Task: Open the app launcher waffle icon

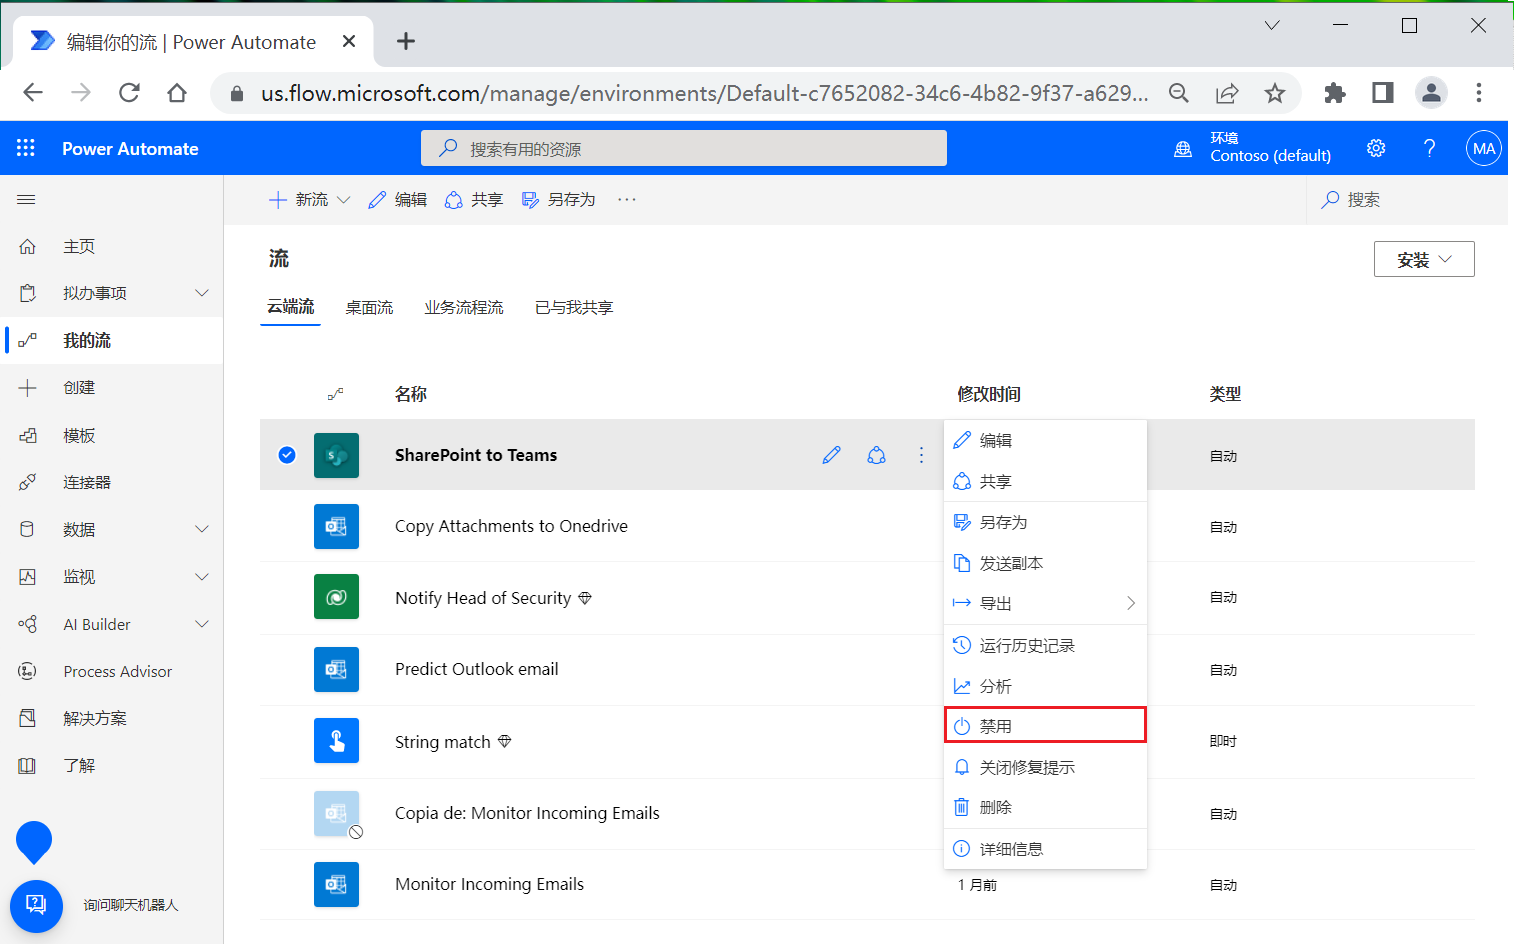Action: pyautogui.click(x=26, y=148)
